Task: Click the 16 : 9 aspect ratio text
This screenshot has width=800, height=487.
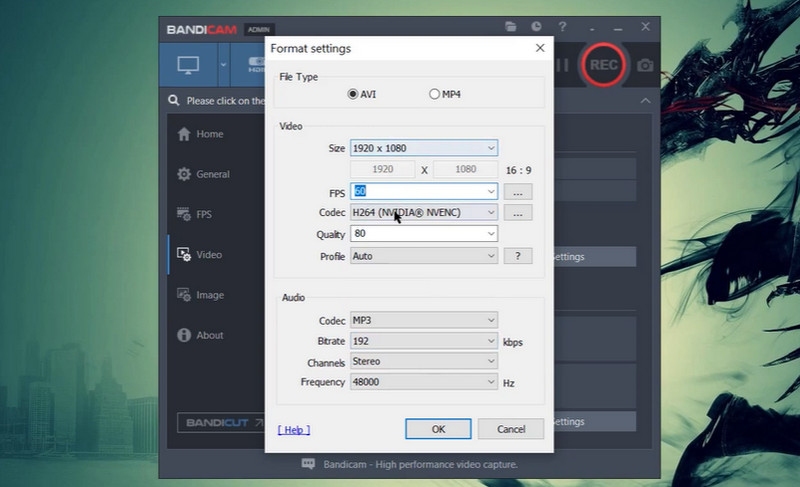Action: [x=518, y=170]
